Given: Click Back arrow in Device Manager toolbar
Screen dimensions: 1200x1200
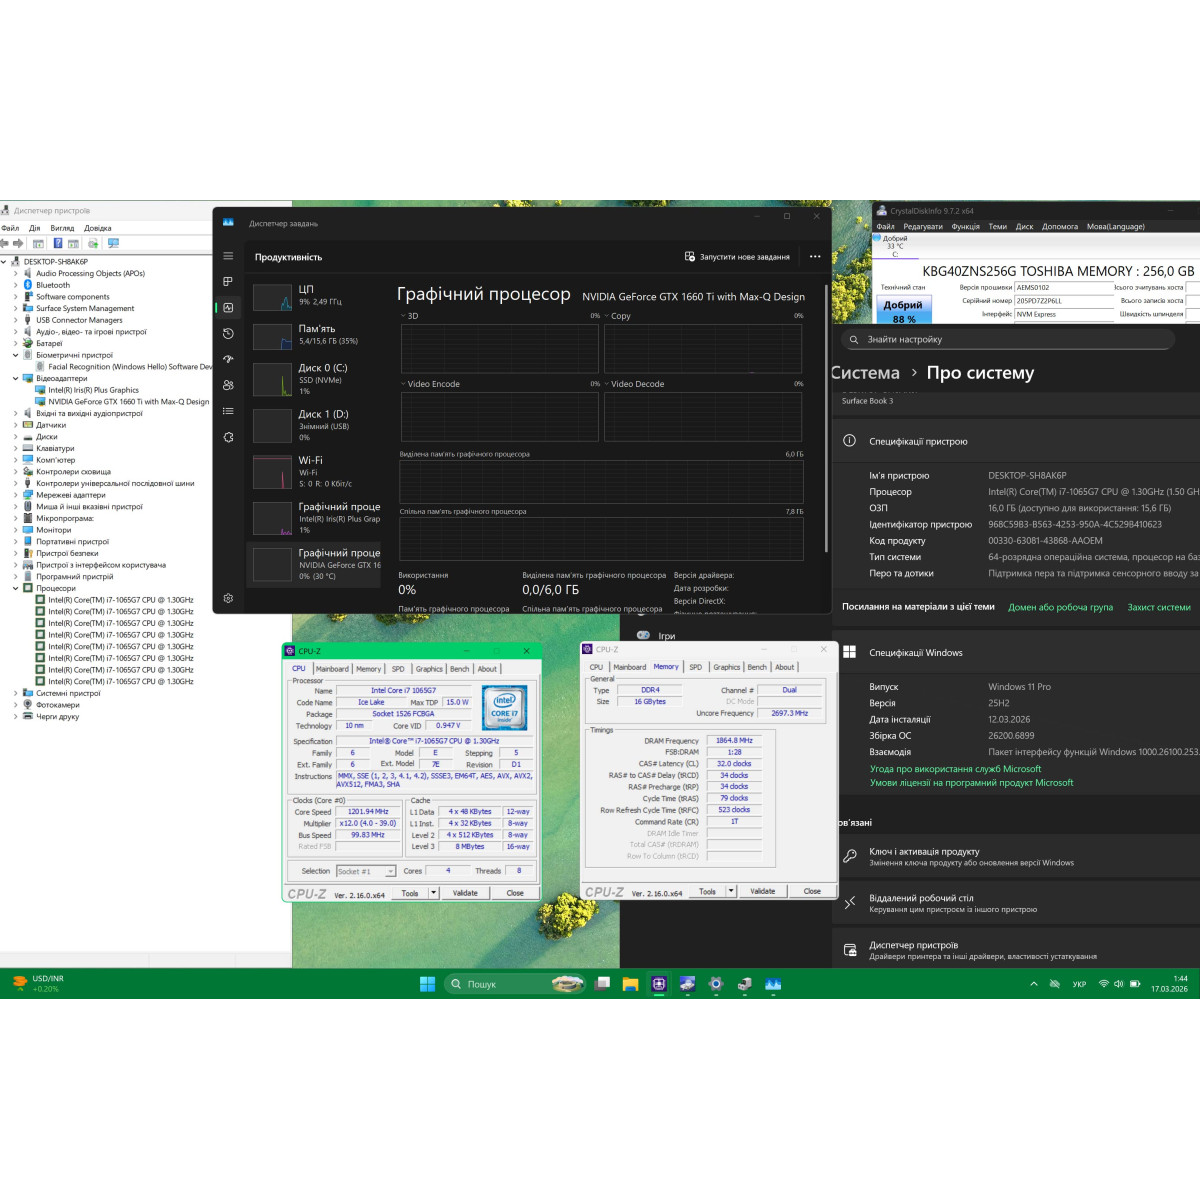Looking at the screenshot, I should pyautogui.click(x=4, y=243).
